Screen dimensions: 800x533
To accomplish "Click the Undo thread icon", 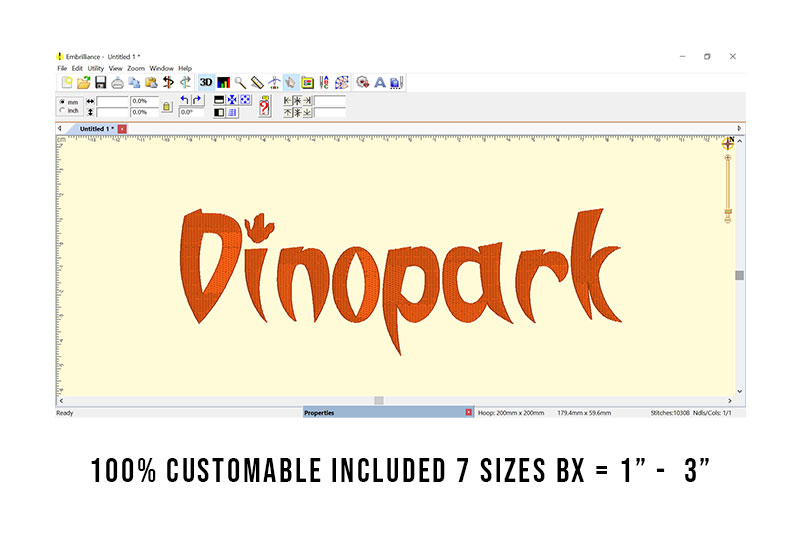I will [x=168, y=82].
